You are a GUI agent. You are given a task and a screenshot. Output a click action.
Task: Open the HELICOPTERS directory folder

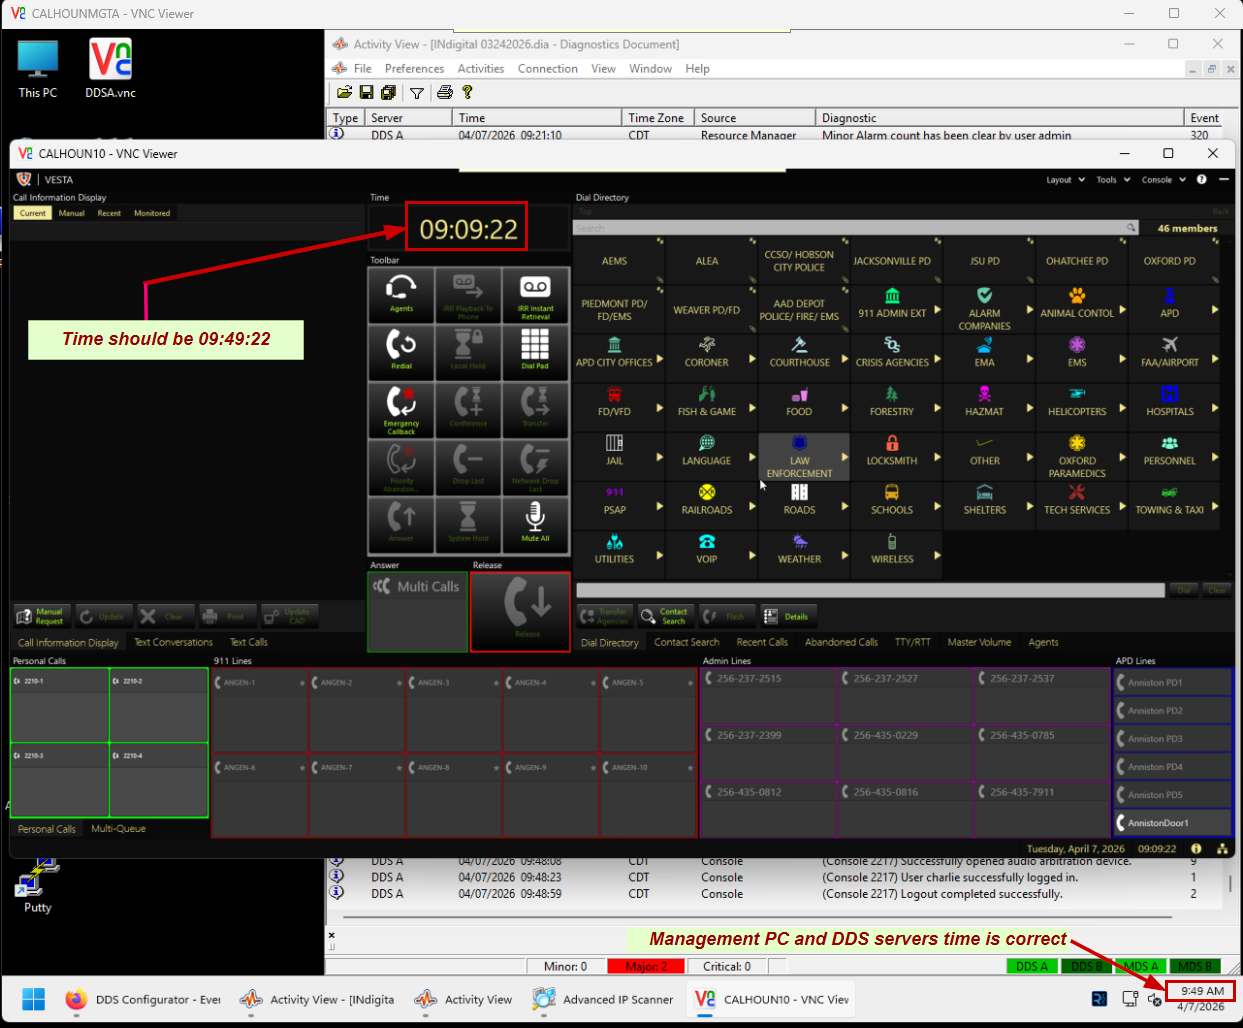coord(1077,402)
